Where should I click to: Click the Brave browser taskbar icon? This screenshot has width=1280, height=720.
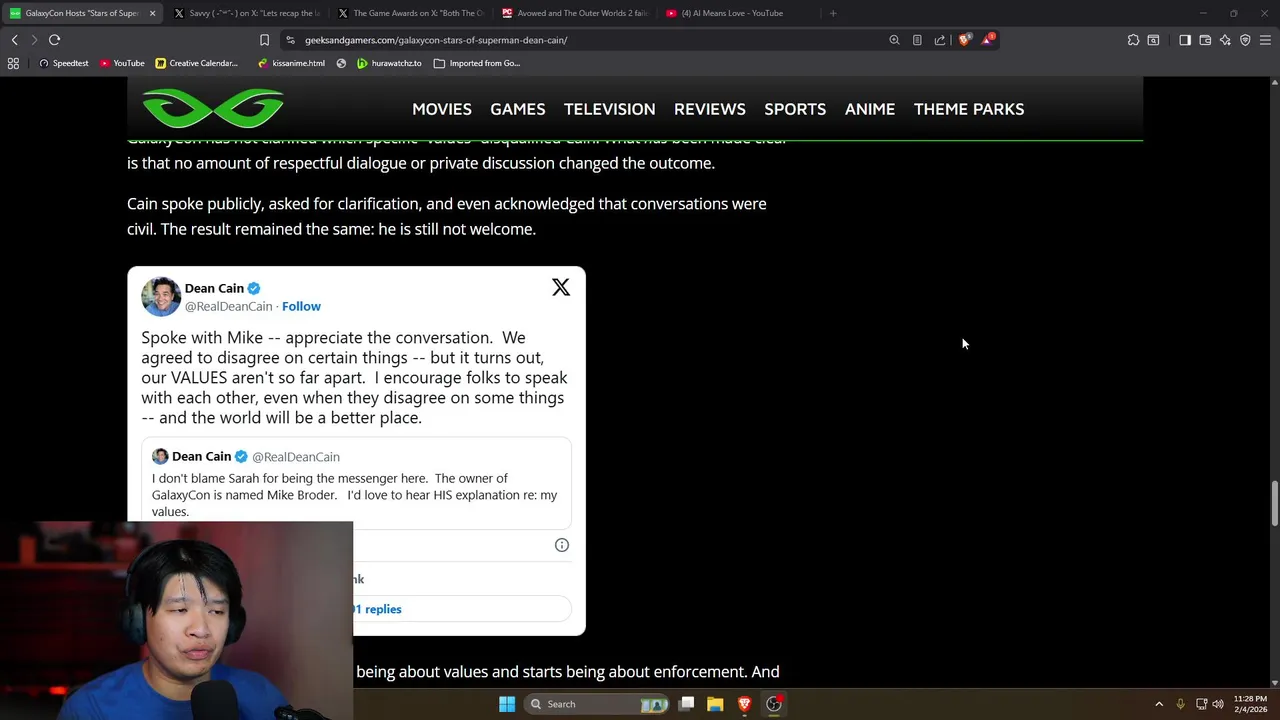[744, 704]
